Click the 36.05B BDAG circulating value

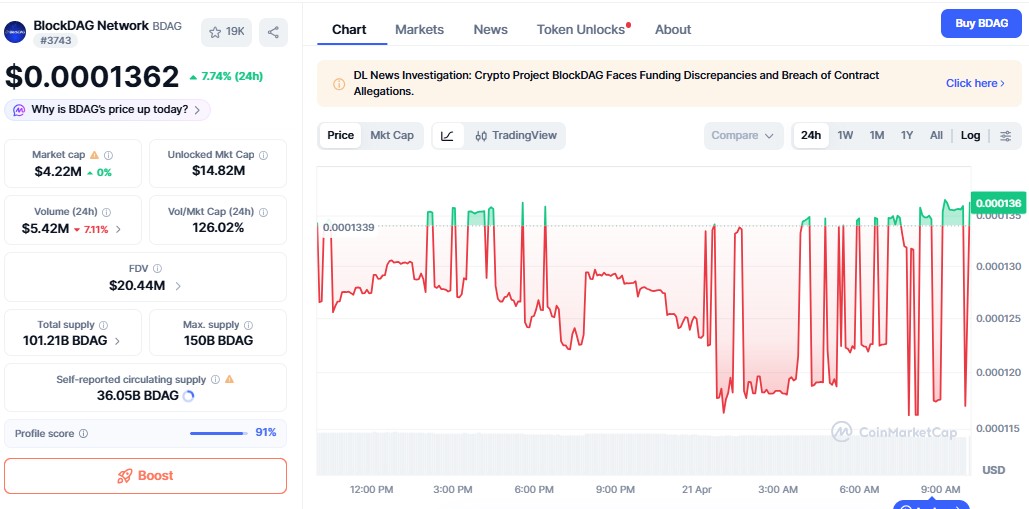[x=138, y=396]
